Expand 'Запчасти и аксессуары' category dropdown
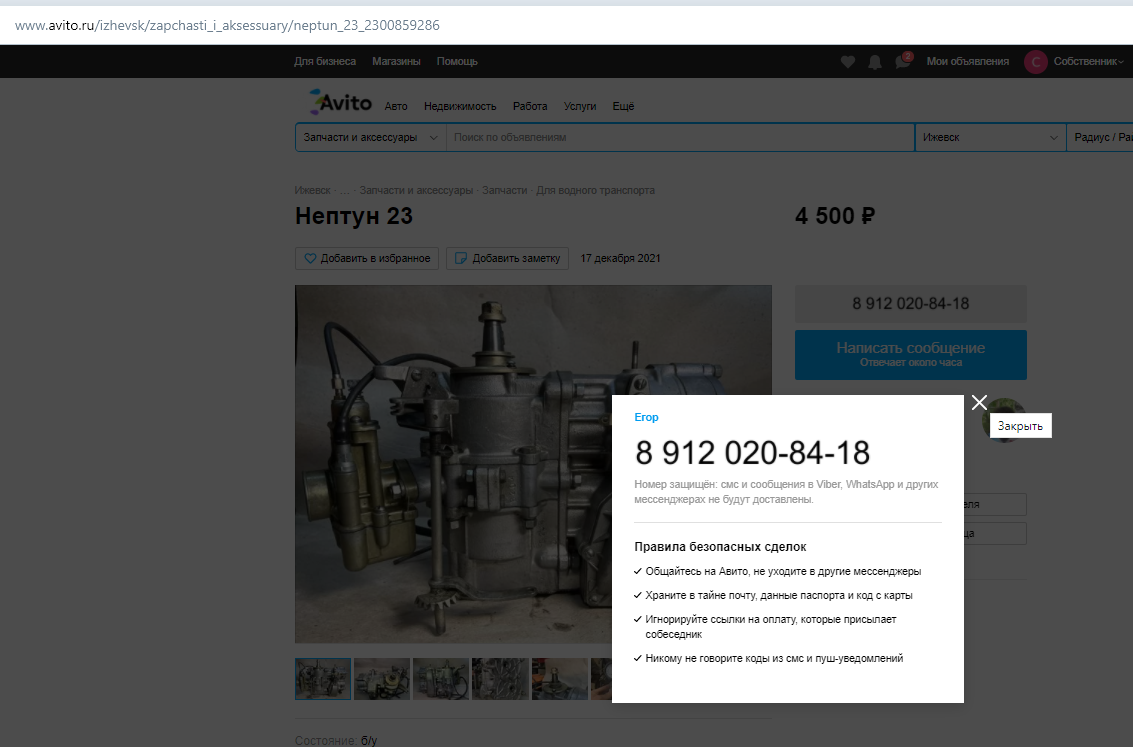 (432, 138)
